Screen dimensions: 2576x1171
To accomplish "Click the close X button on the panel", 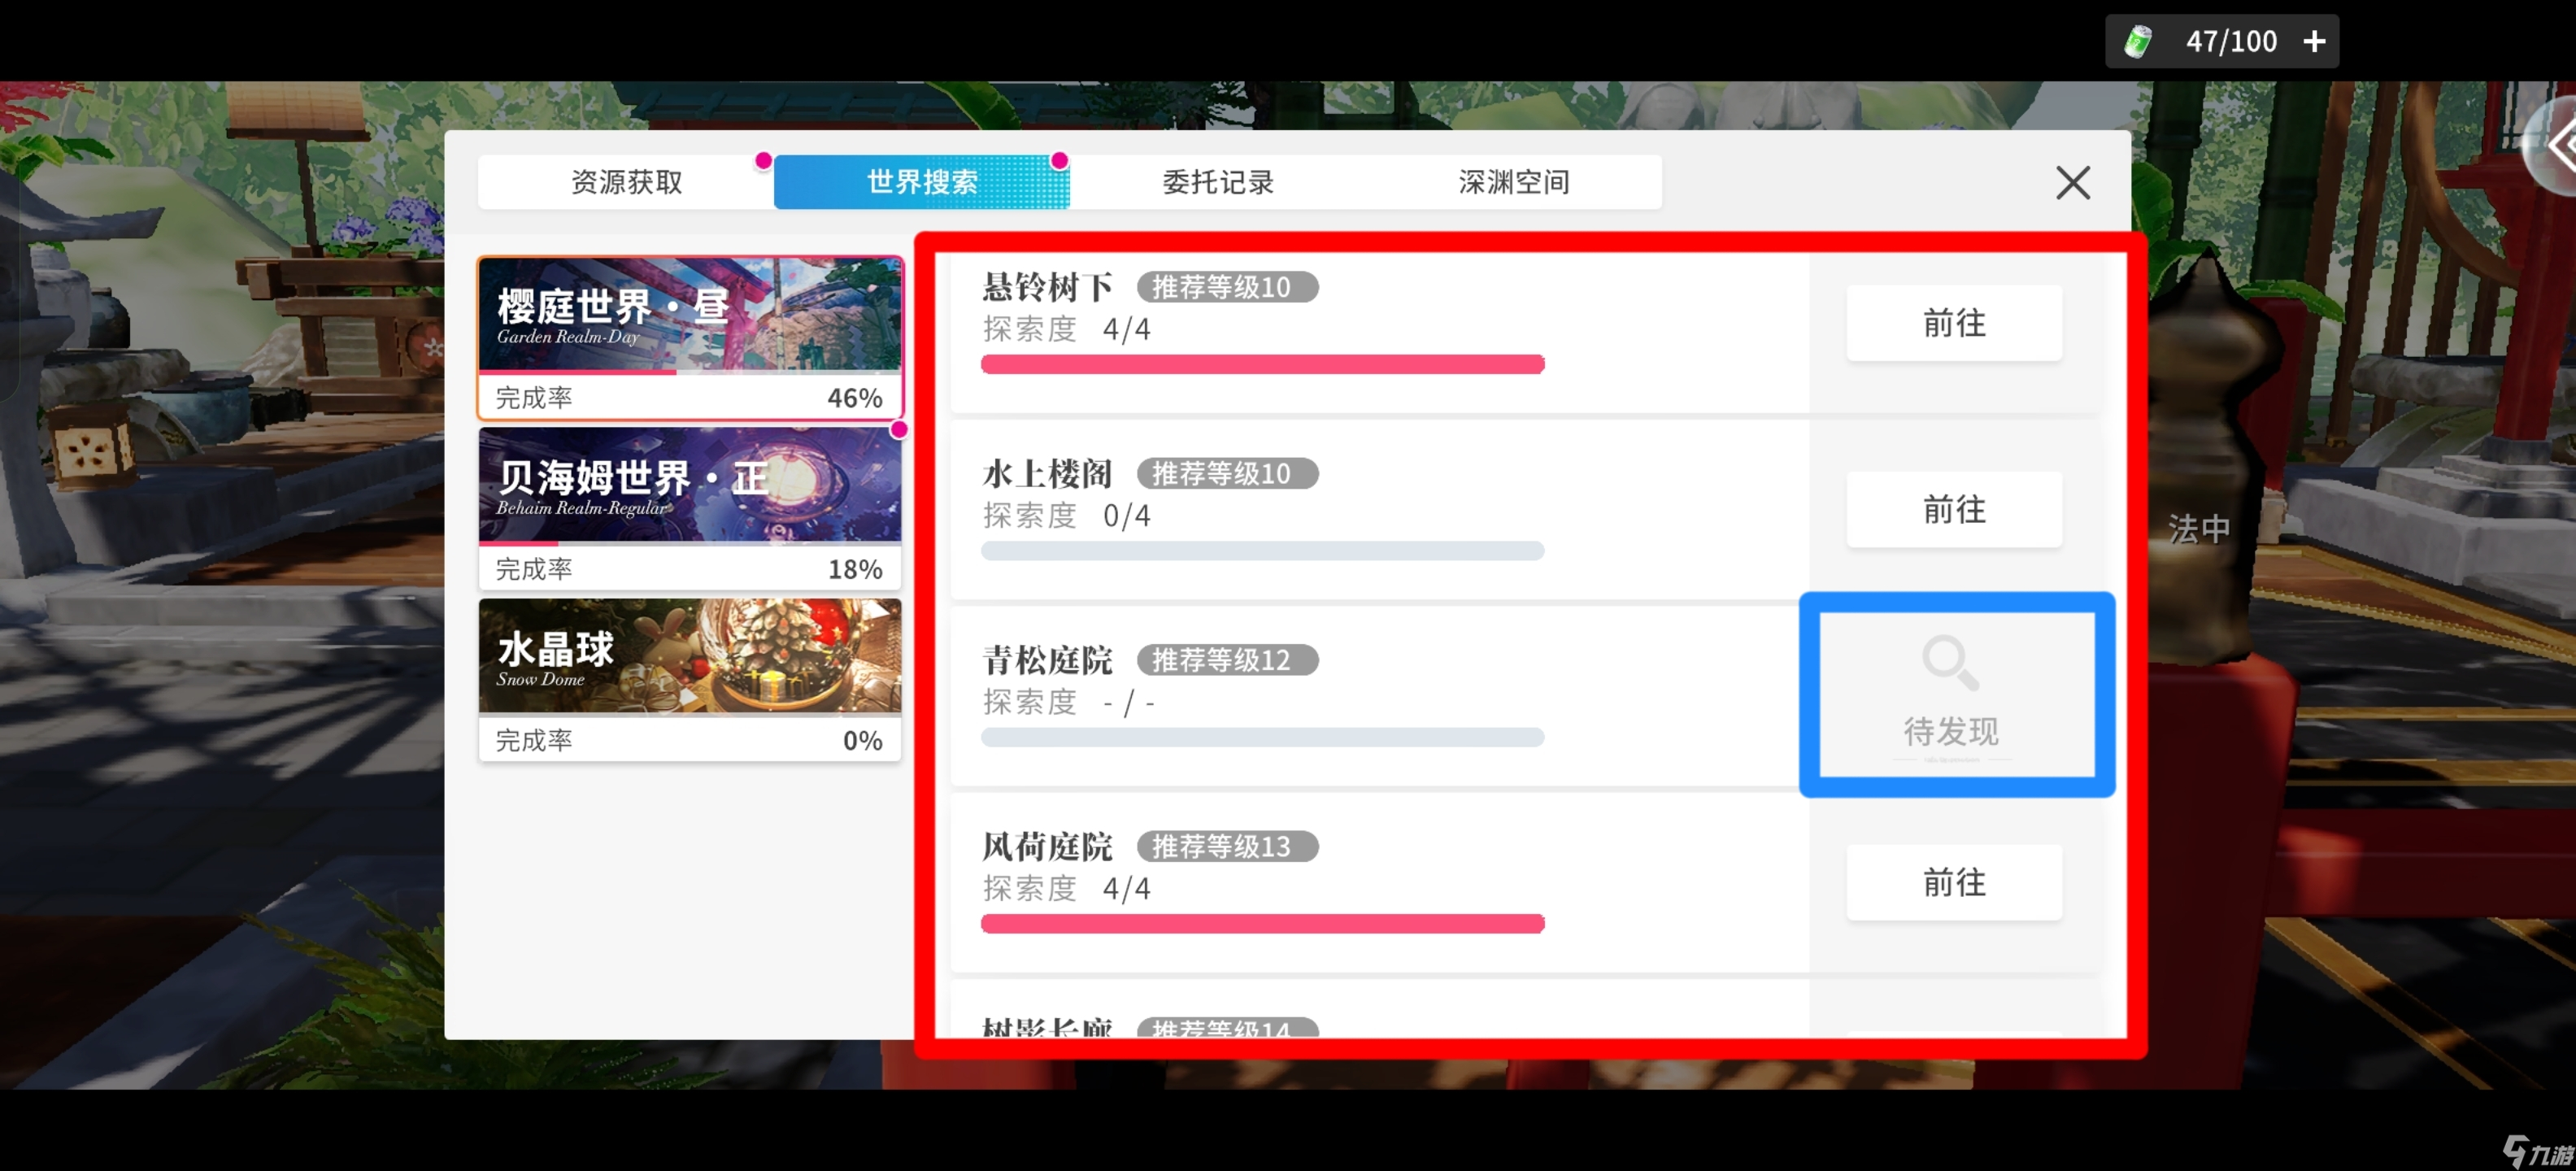I will click(x=2073, y=181).
